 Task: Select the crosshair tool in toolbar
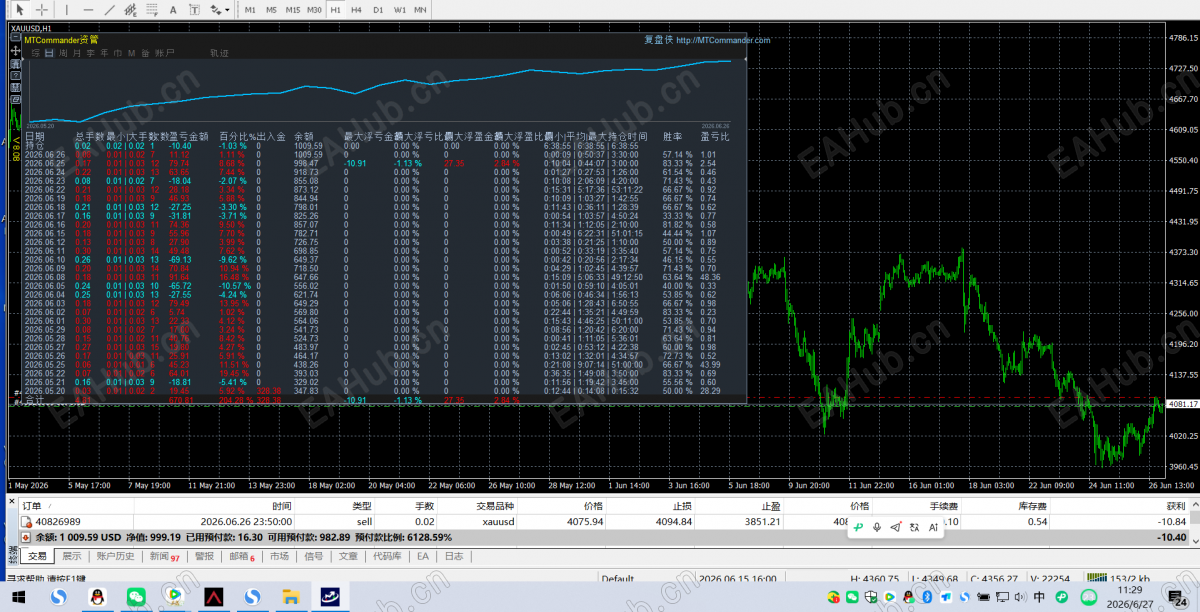[x=42, y=10]
